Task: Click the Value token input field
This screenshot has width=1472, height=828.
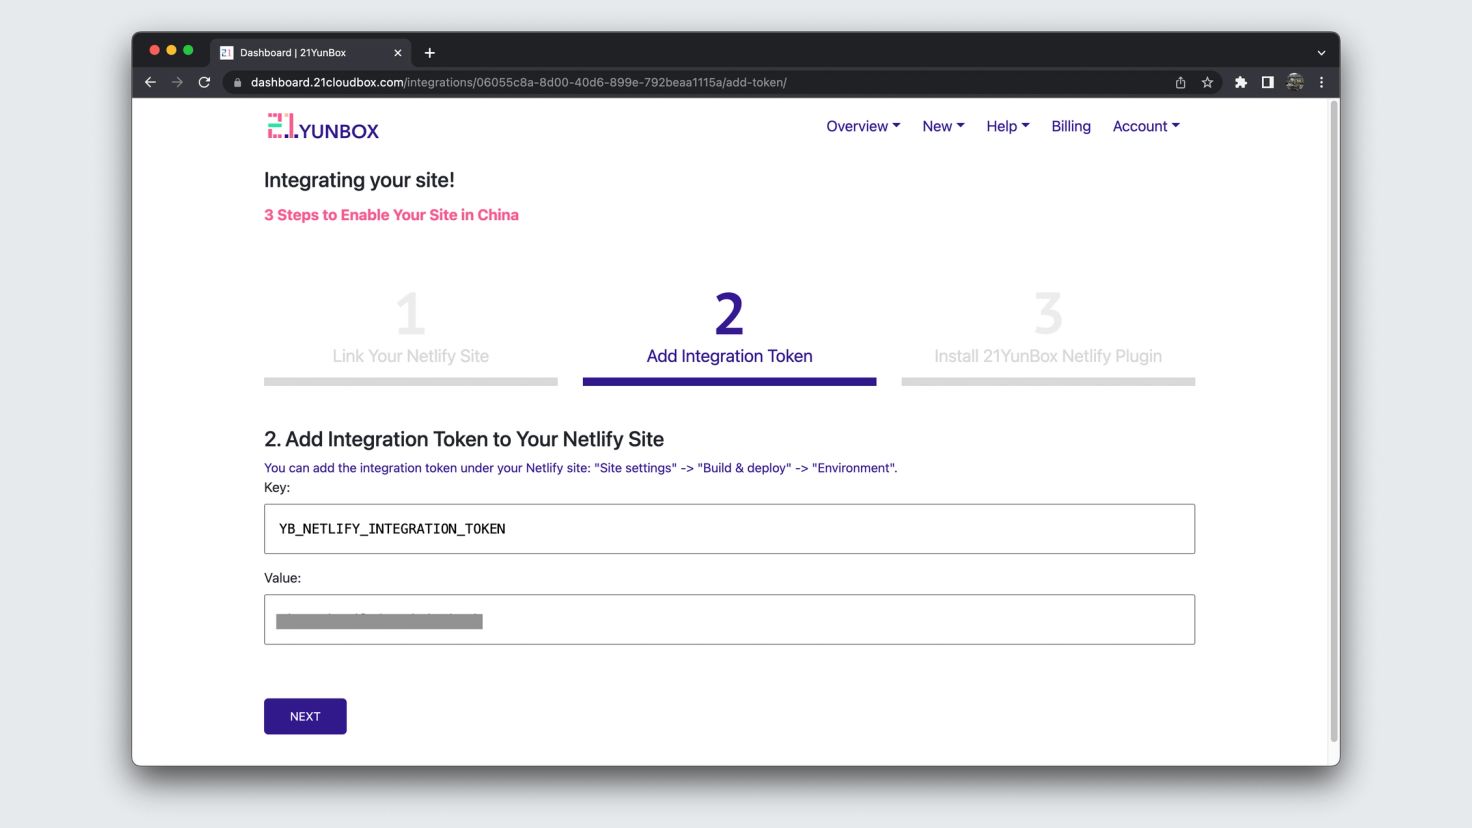Action: 729,620
